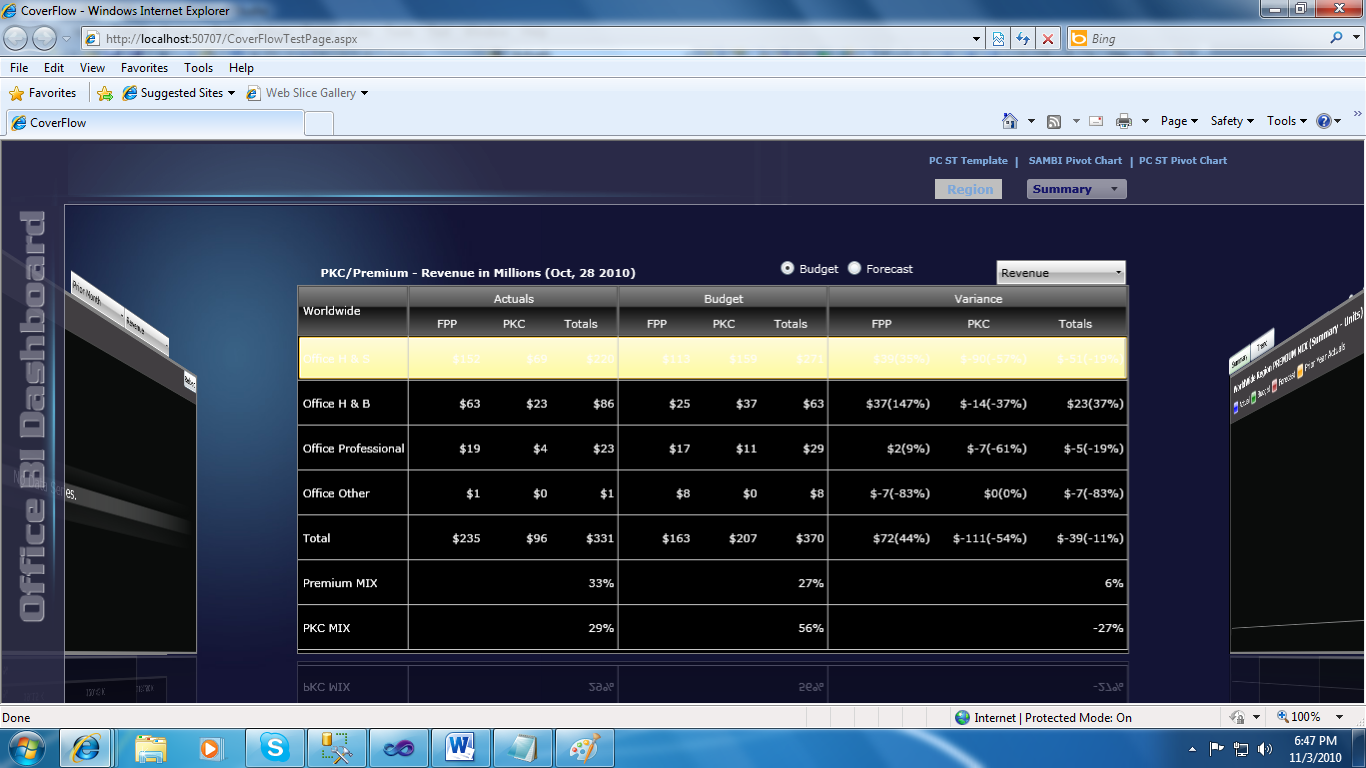Open the Summary dropdown
1366x768 pixels.
pyautogui.click(x=1076, y=189)
